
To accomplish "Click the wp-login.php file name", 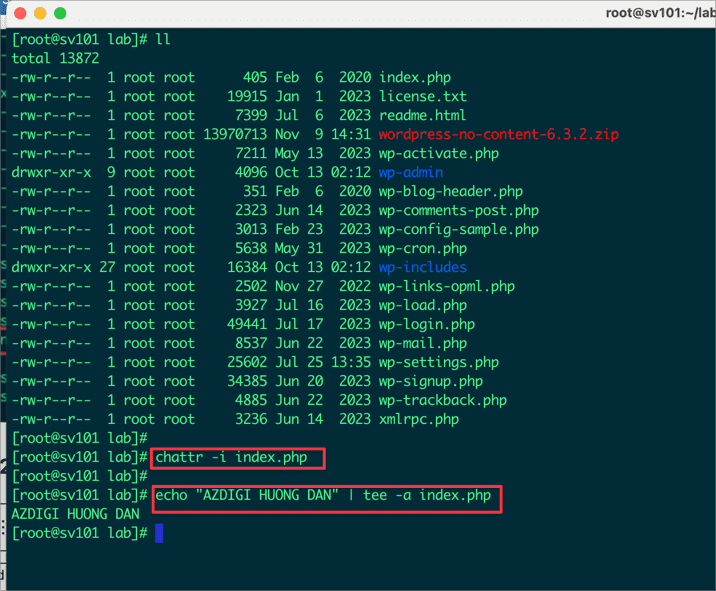I will tap(427, 325).
